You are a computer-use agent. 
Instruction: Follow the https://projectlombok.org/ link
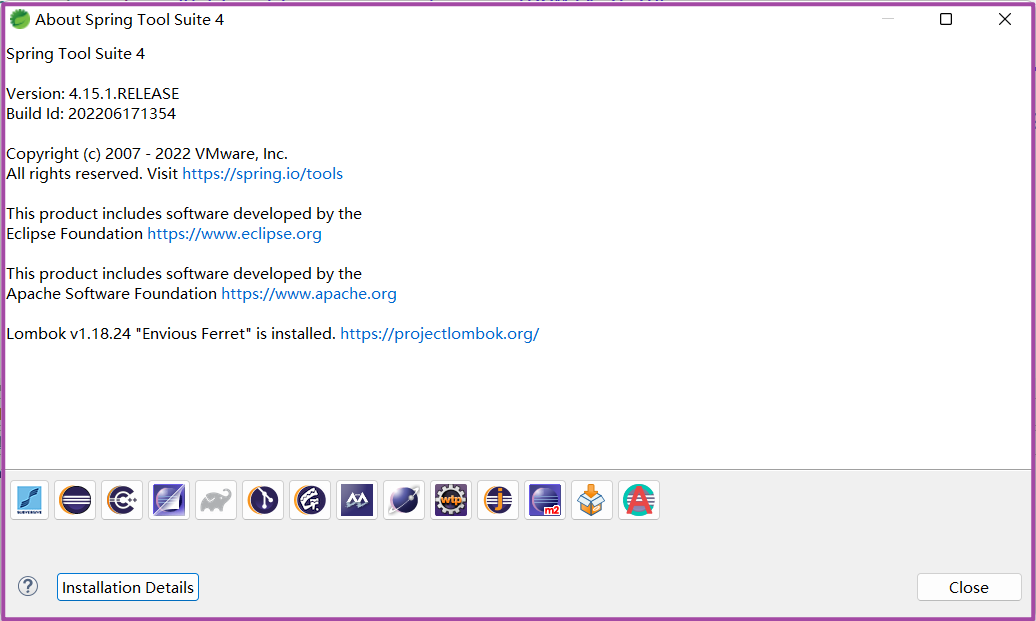pyautogui.click(x=439, y=334)
